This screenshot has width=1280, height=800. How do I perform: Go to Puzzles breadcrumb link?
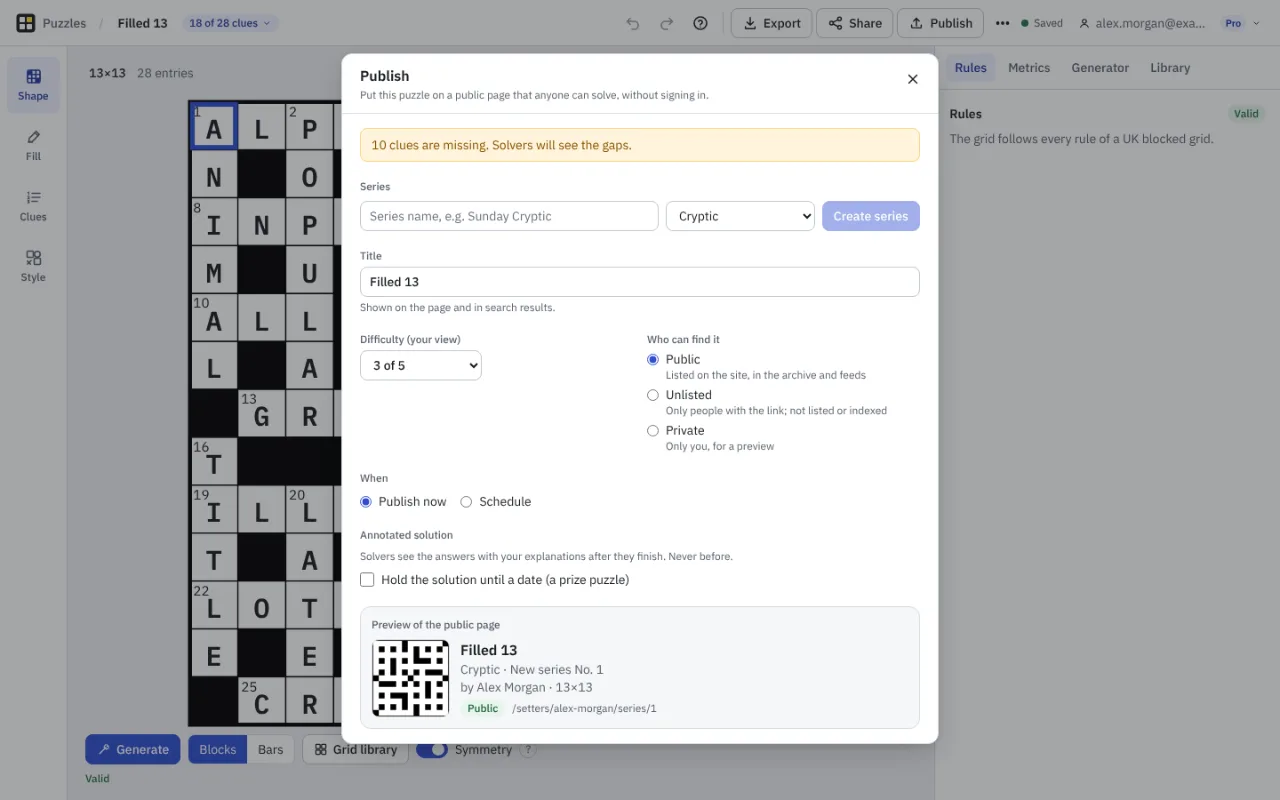point(64,23)
